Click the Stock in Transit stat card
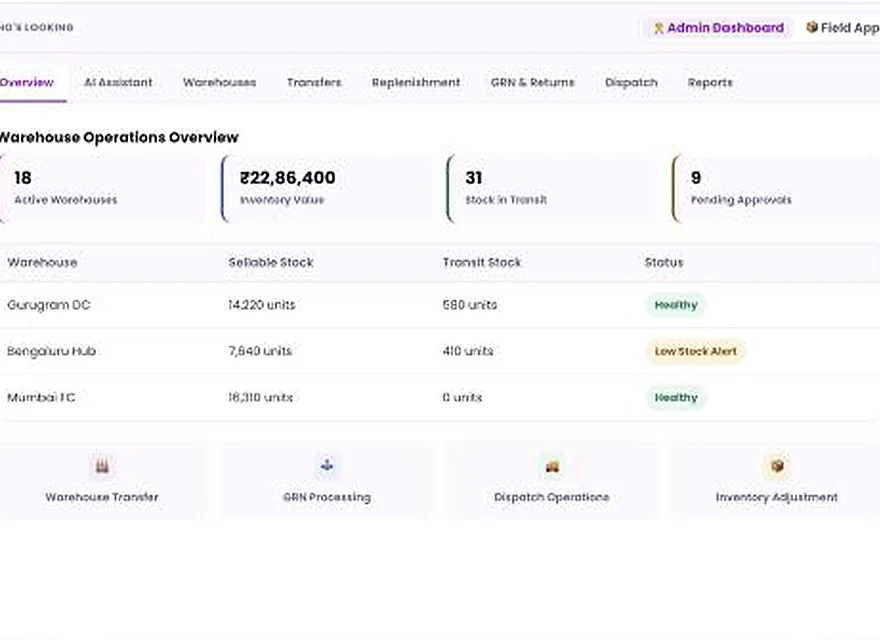The image size is (880, 640). tap(552, 189)
